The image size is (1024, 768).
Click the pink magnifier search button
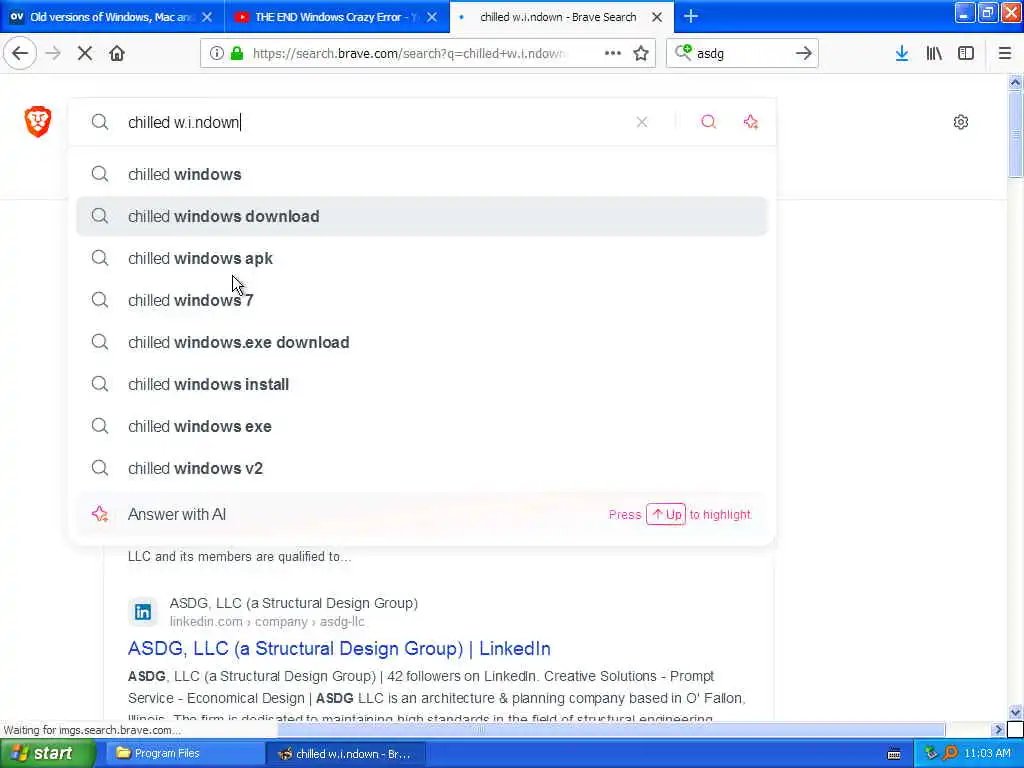(709, 122)
